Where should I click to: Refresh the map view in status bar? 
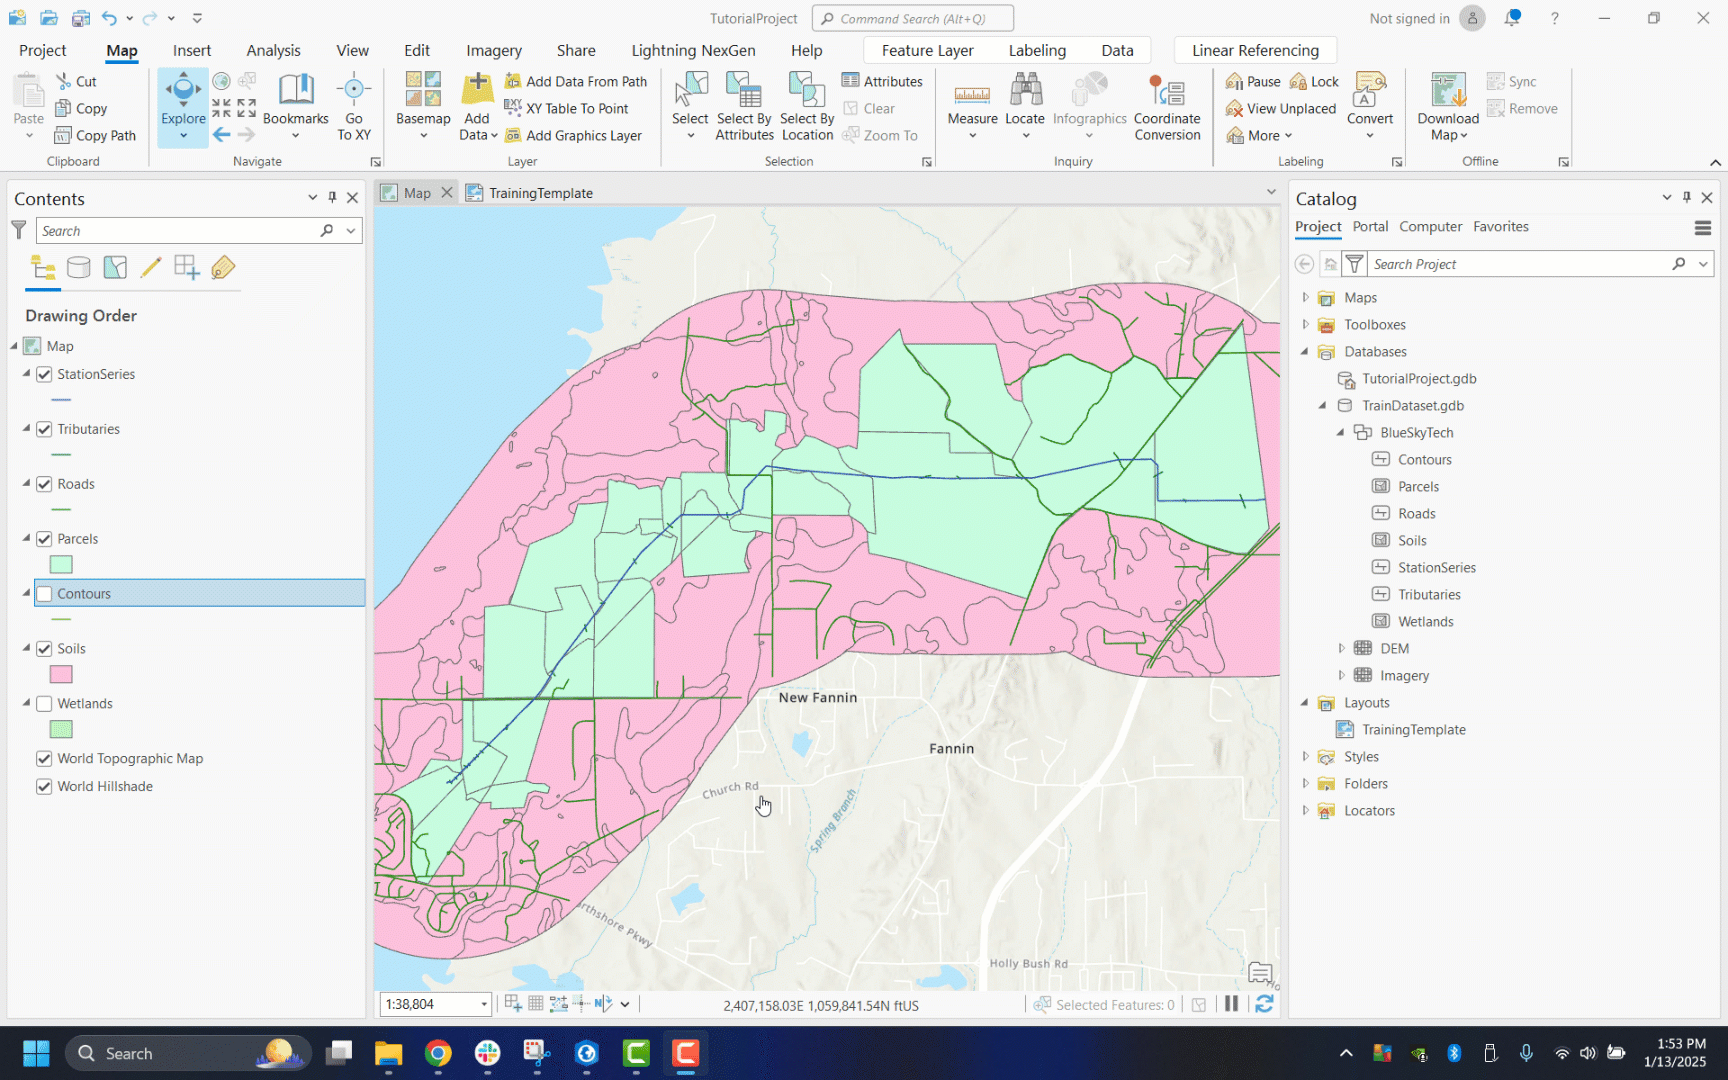coord(1264,1004)
